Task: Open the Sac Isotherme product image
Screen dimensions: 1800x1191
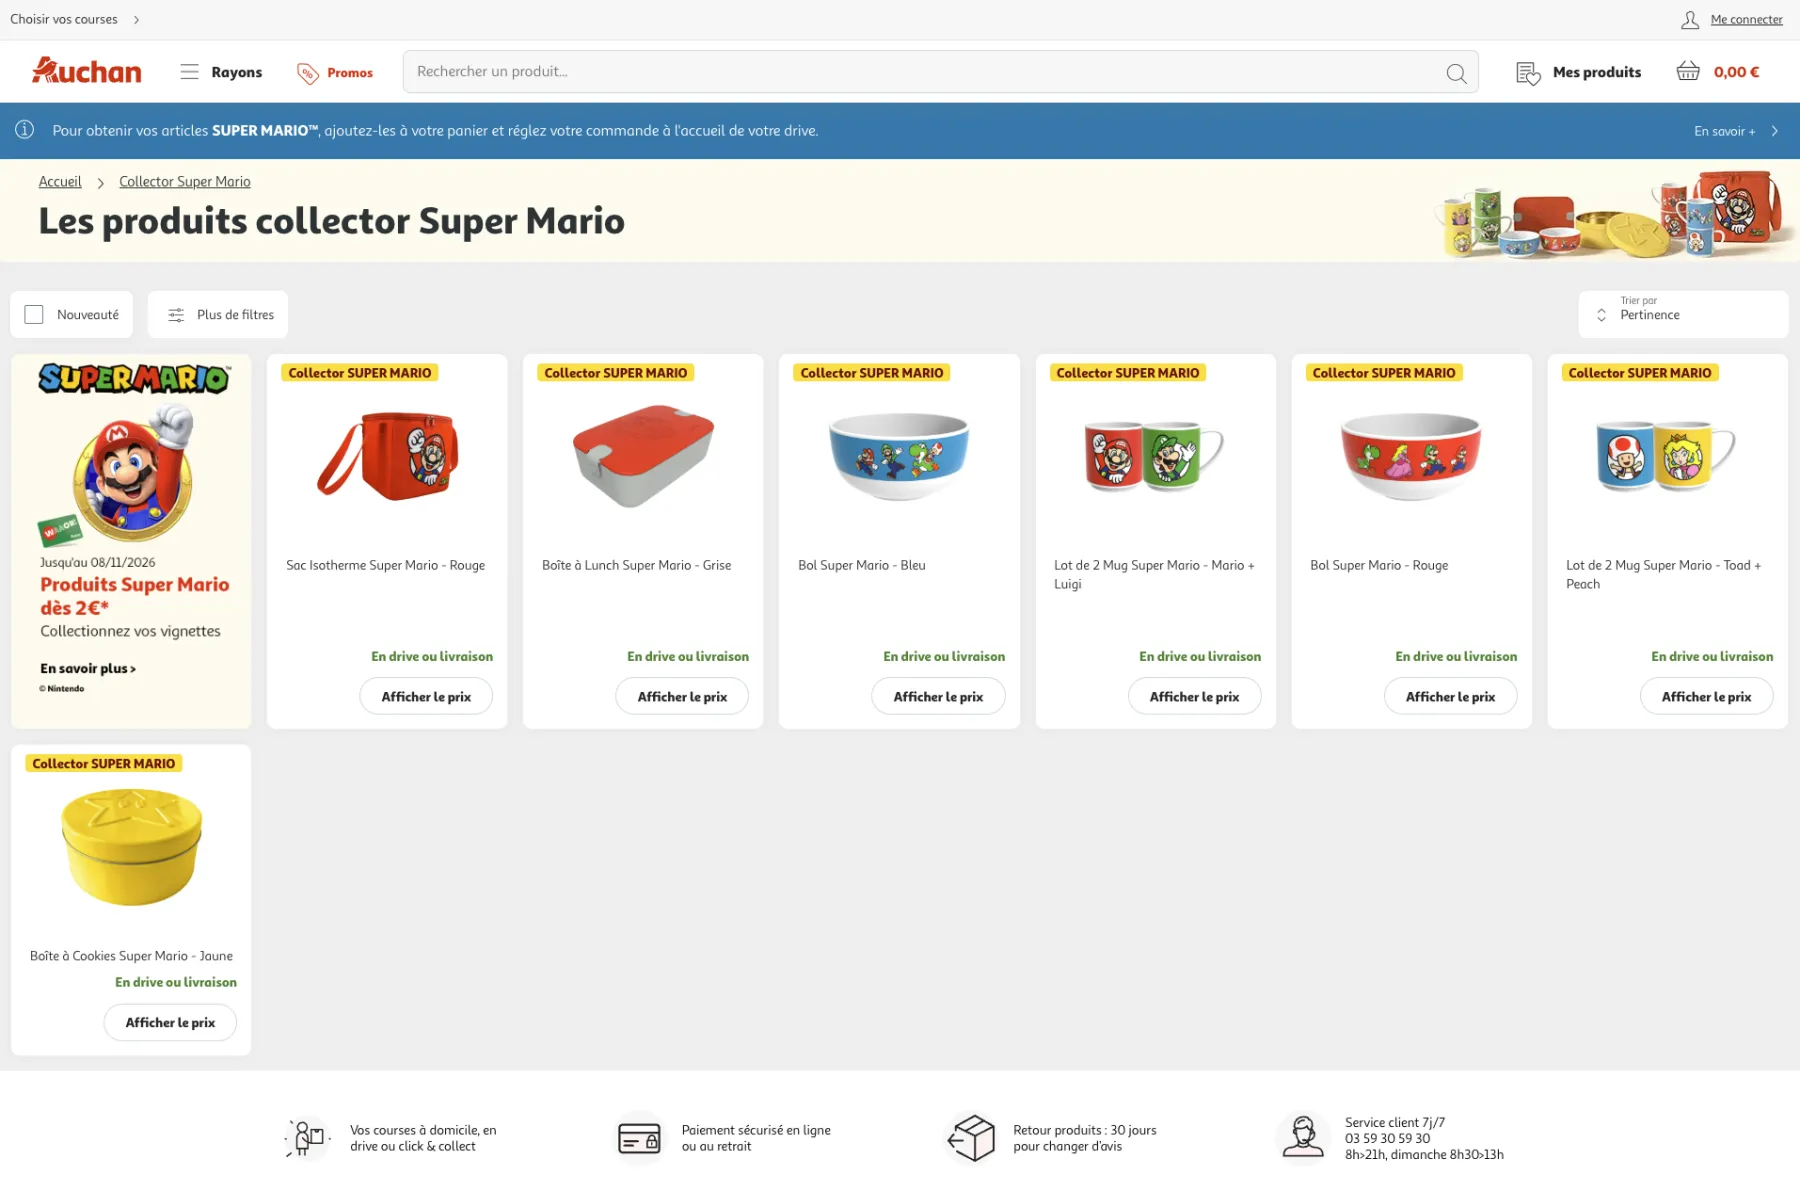Action: click(387, 455)
